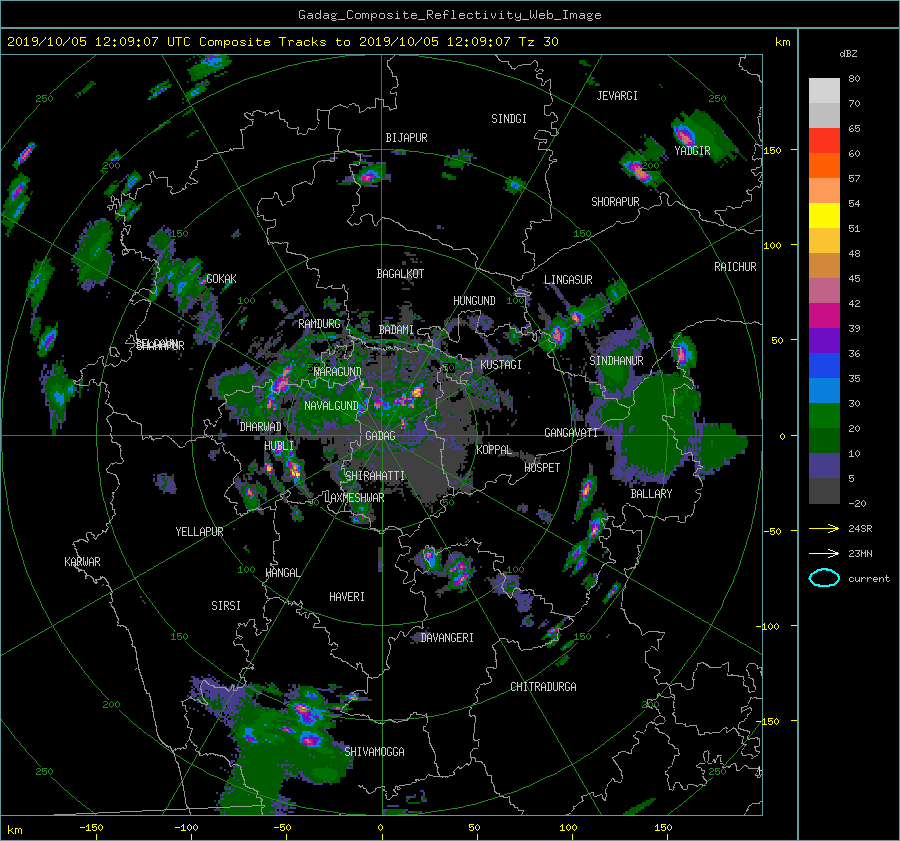Click the KARWAR city label
Image resolution: width=900 pixels, height=841 pixels.
[82, 562]
